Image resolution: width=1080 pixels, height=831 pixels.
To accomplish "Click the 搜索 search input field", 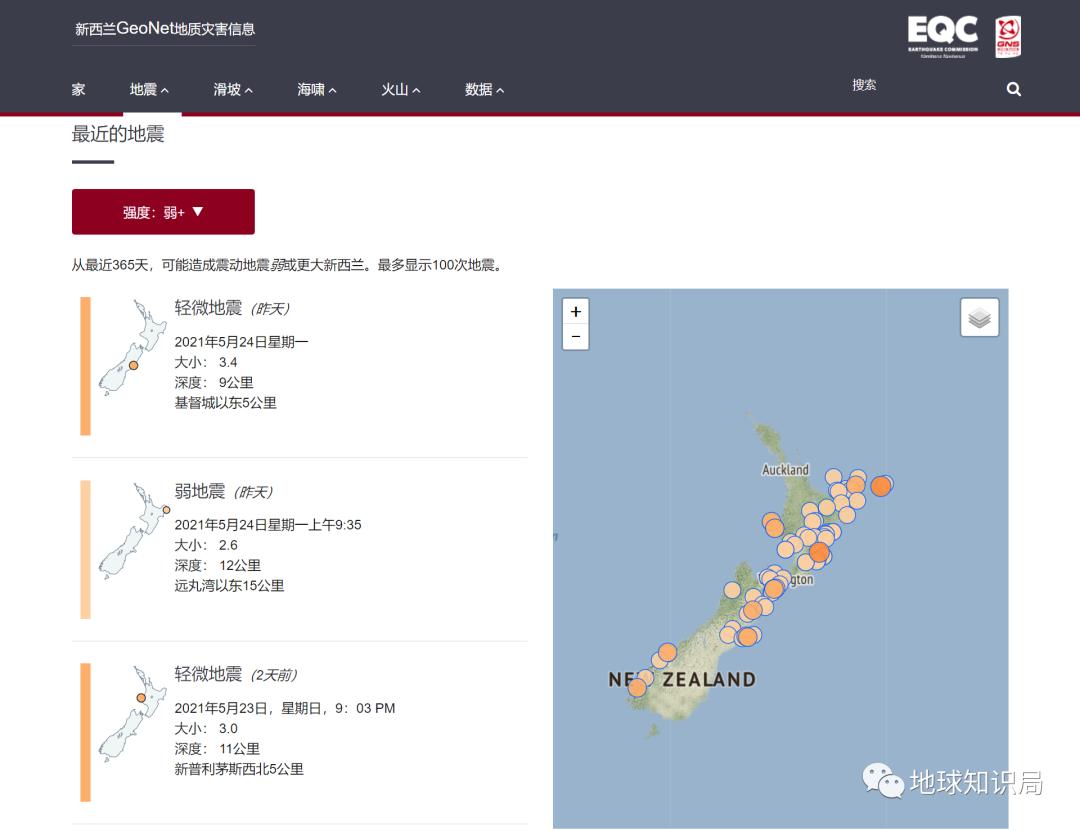I will coord(920,86).
